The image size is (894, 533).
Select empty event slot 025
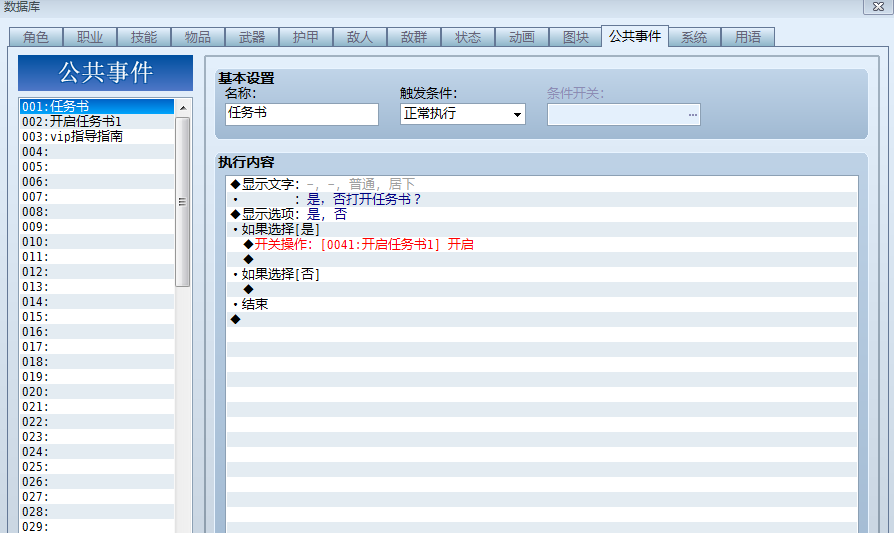[97, 466]
